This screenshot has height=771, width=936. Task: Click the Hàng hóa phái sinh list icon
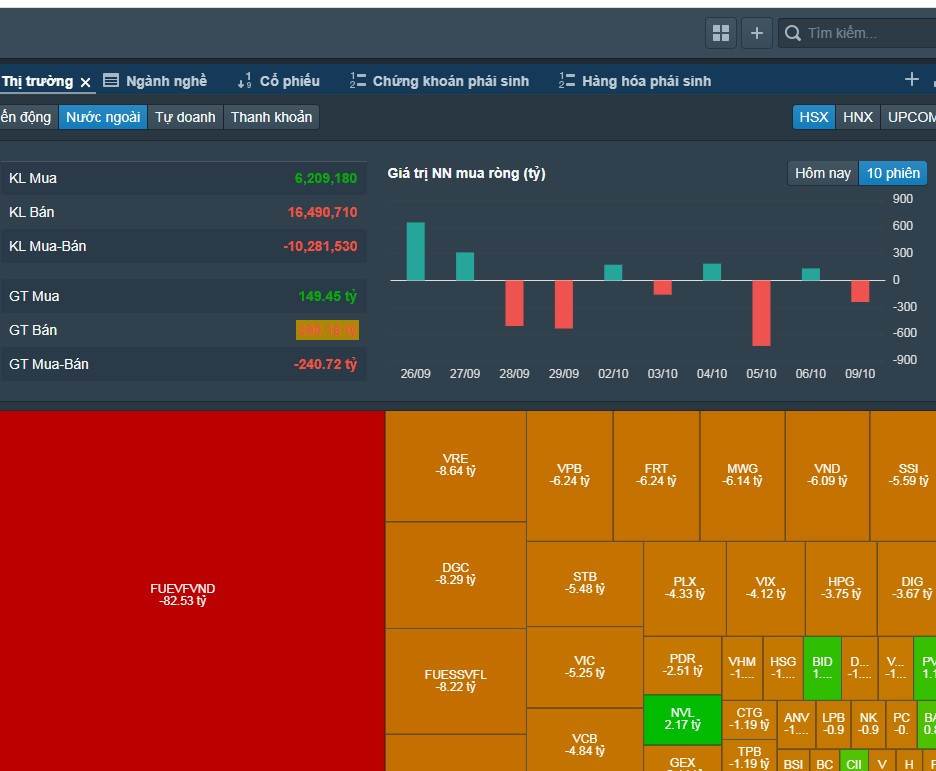[566, 80]
